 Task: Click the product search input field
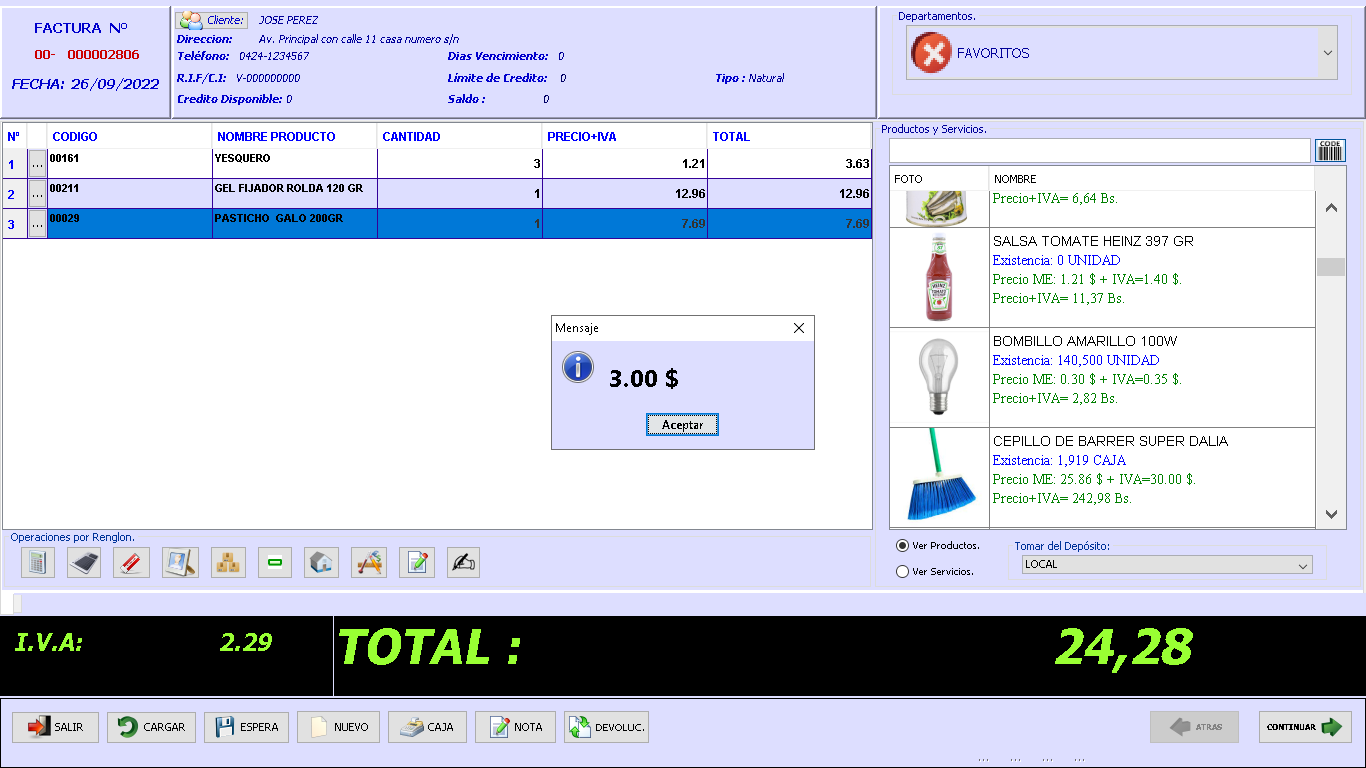[x=1099, y=150]
